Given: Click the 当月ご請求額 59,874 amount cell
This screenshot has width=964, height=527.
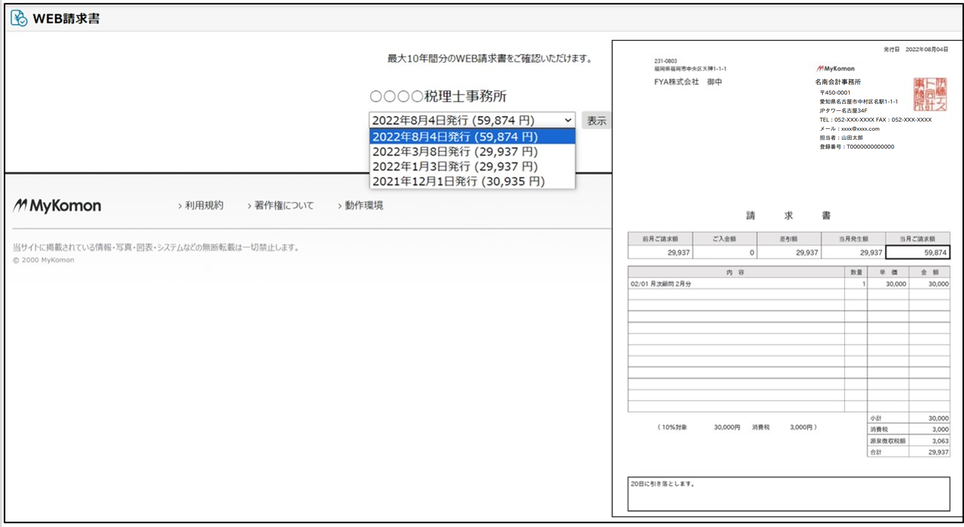Looking at the screenshot, I should 917,253.
